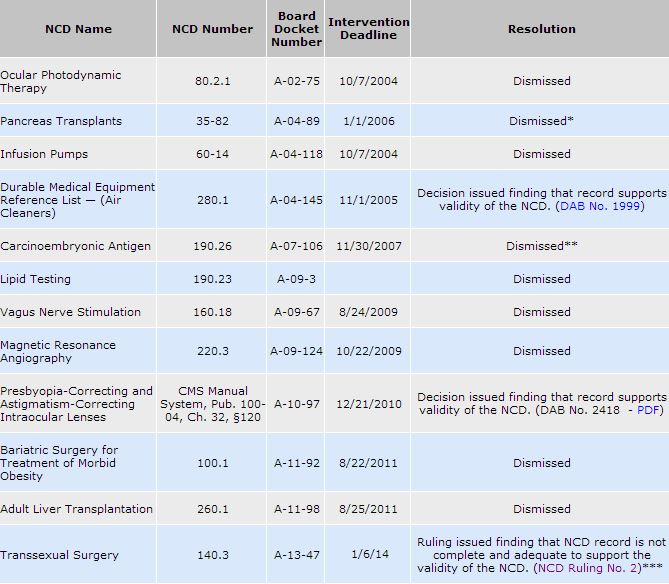Open the NCD Ruling No. 2 link

(x=588, y=568)
